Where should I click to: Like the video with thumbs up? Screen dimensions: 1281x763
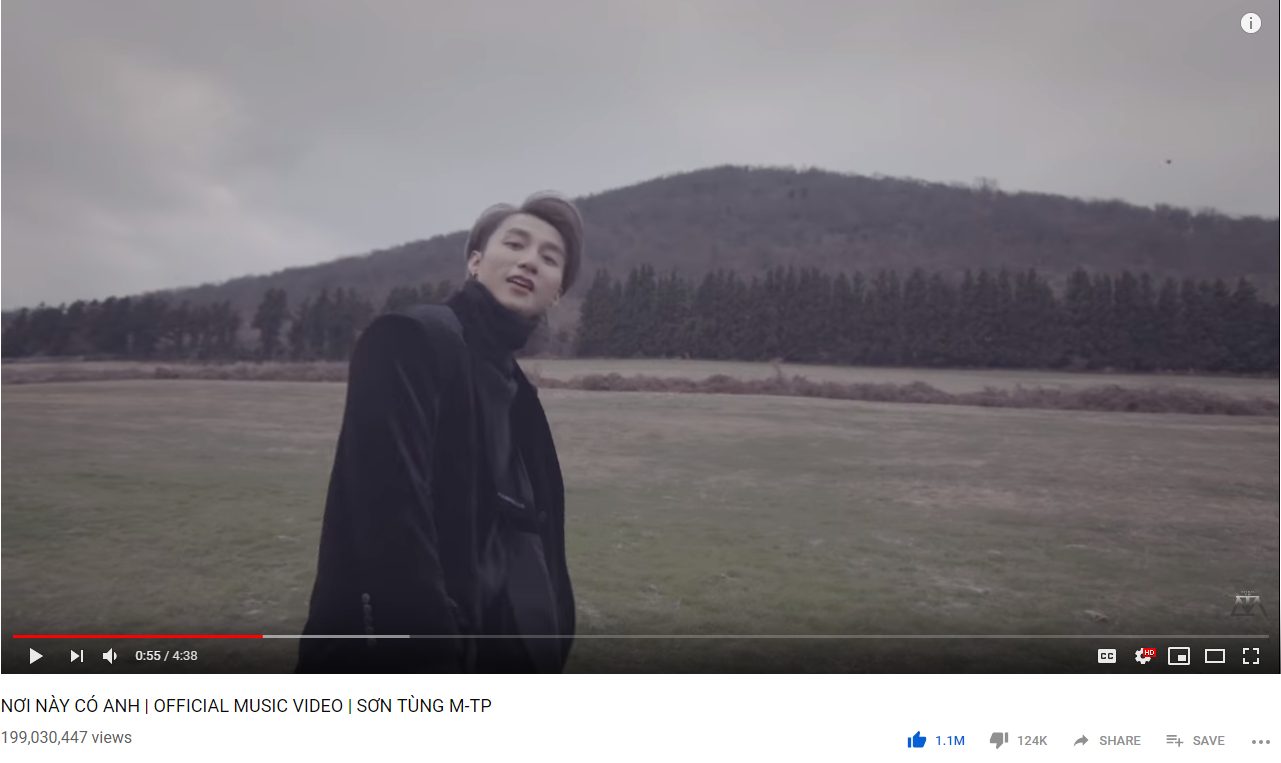(916, 740)
